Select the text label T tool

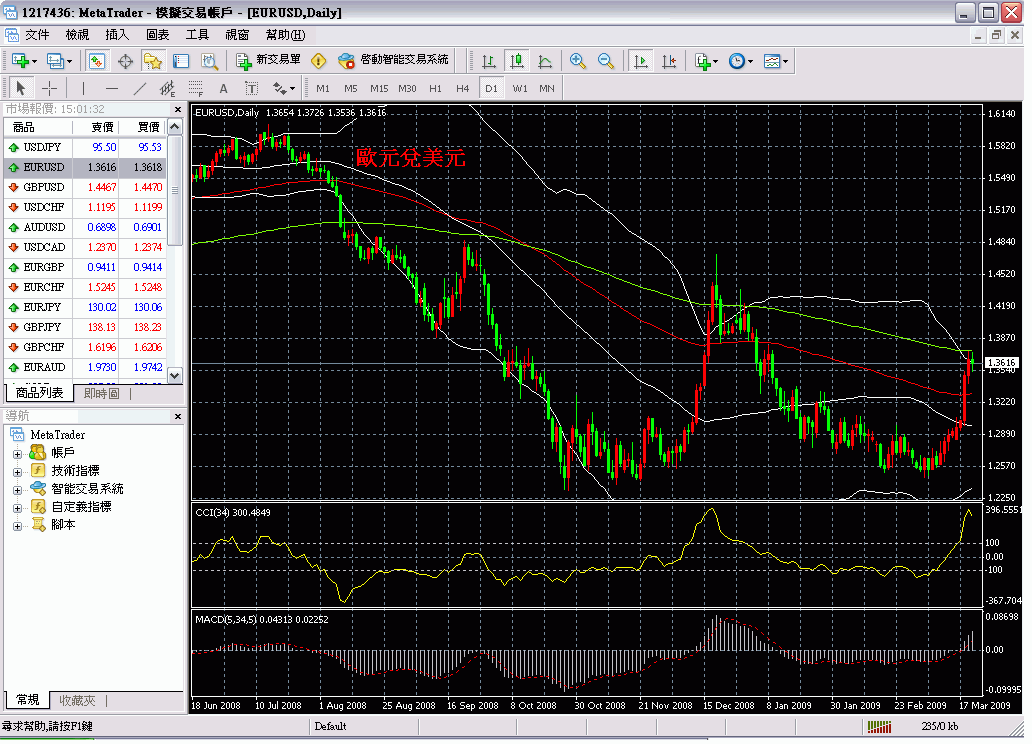click(x=251, y=88)
